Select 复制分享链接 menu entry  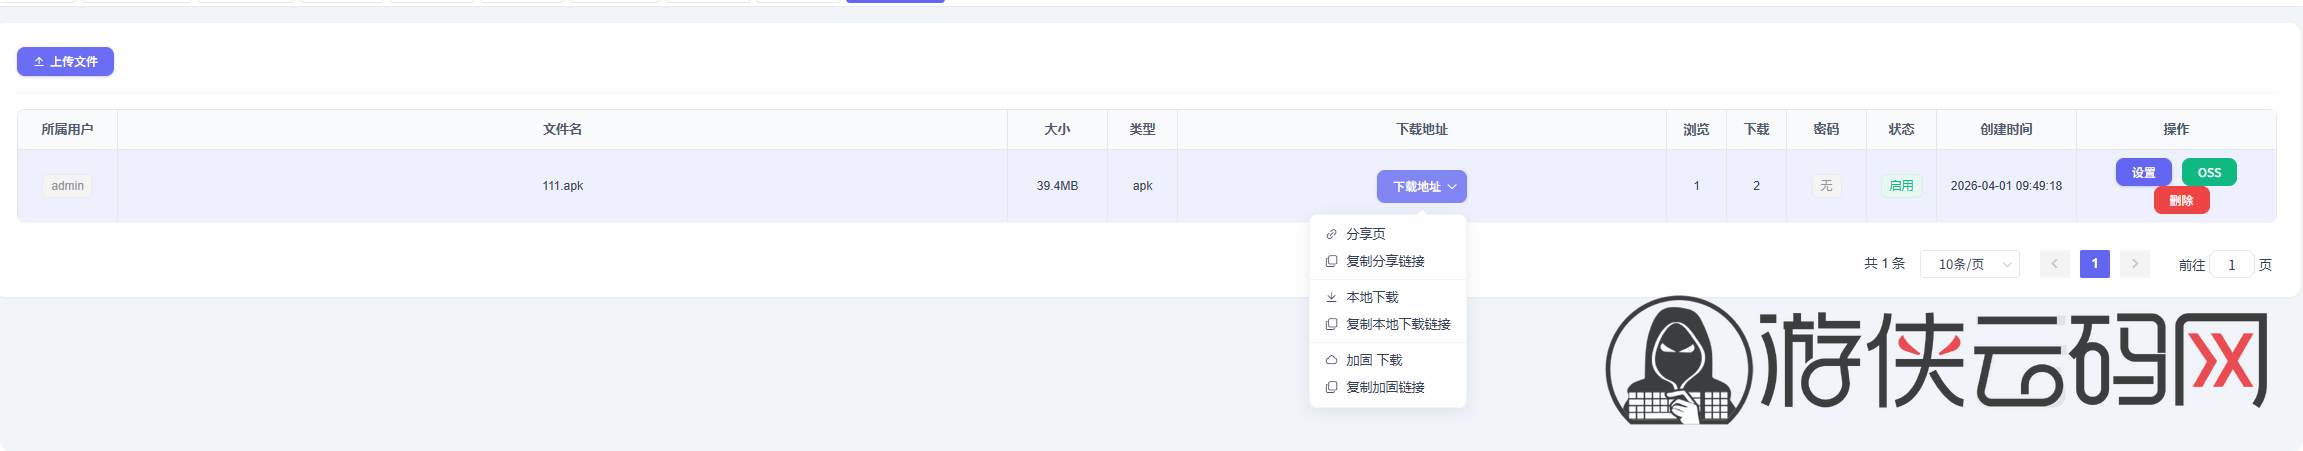pos(1385,261)
